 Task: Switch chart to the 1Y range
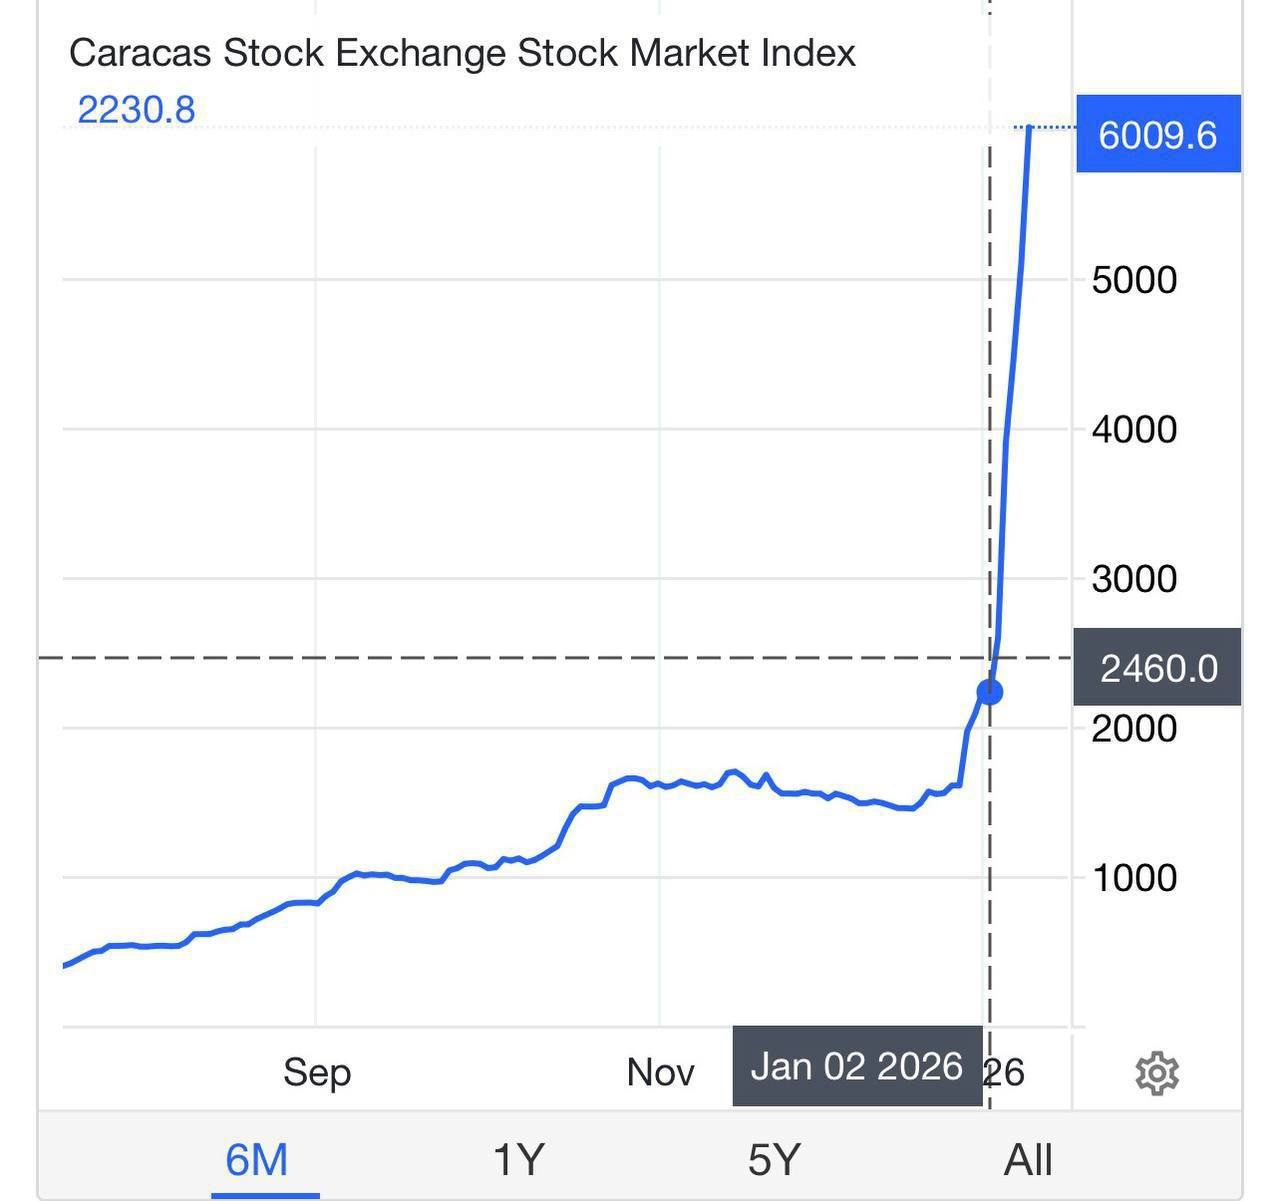click(518, 1160)
